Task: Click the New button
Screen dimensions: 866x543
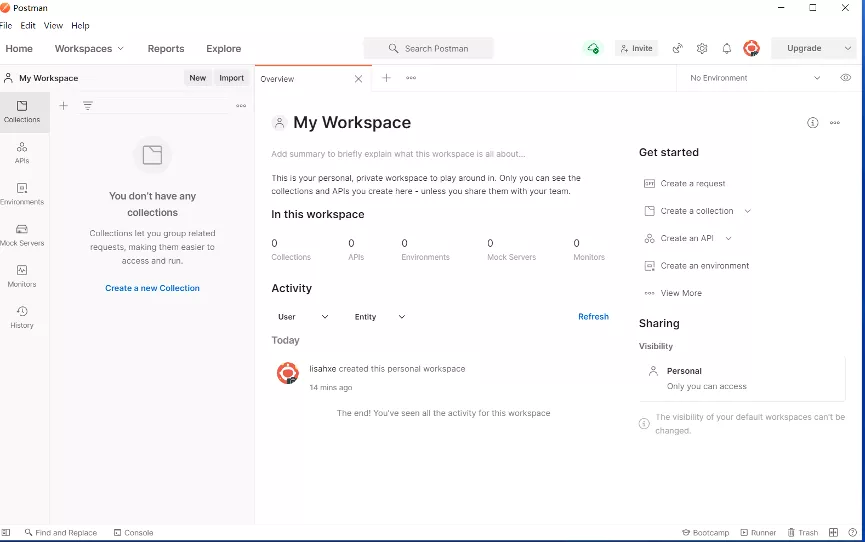Action: point(198,78)
